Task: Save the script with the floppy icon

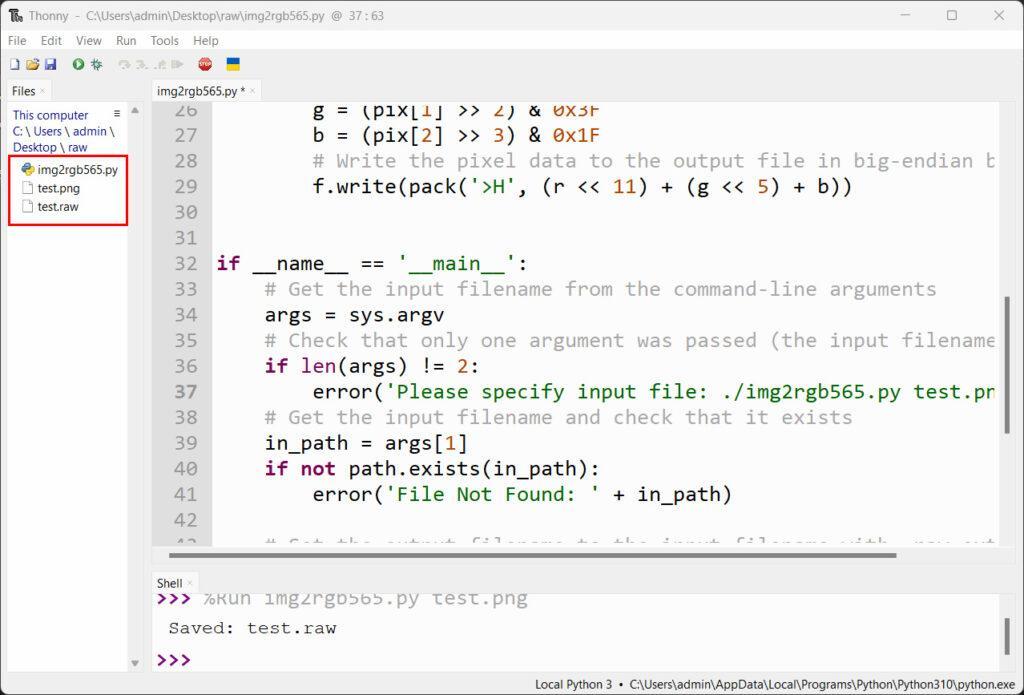Action: (50, 64)
